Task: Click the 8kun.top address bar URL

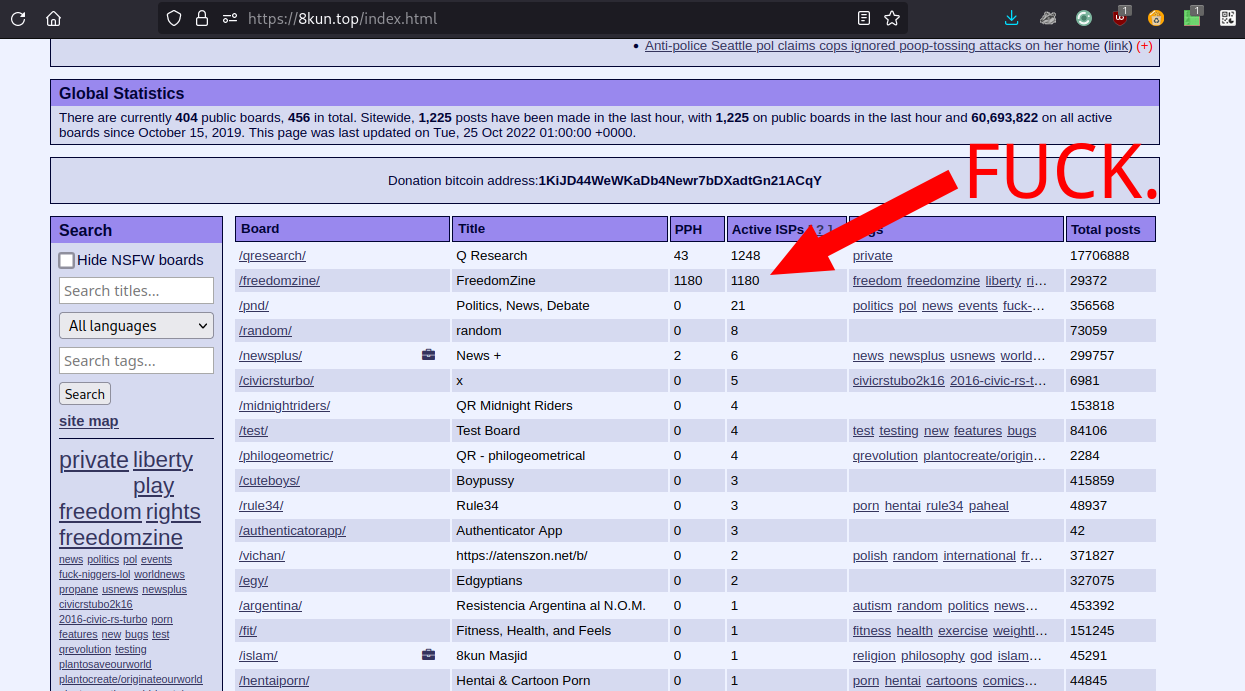Action: pyautogui.click(x=342, y=18)
